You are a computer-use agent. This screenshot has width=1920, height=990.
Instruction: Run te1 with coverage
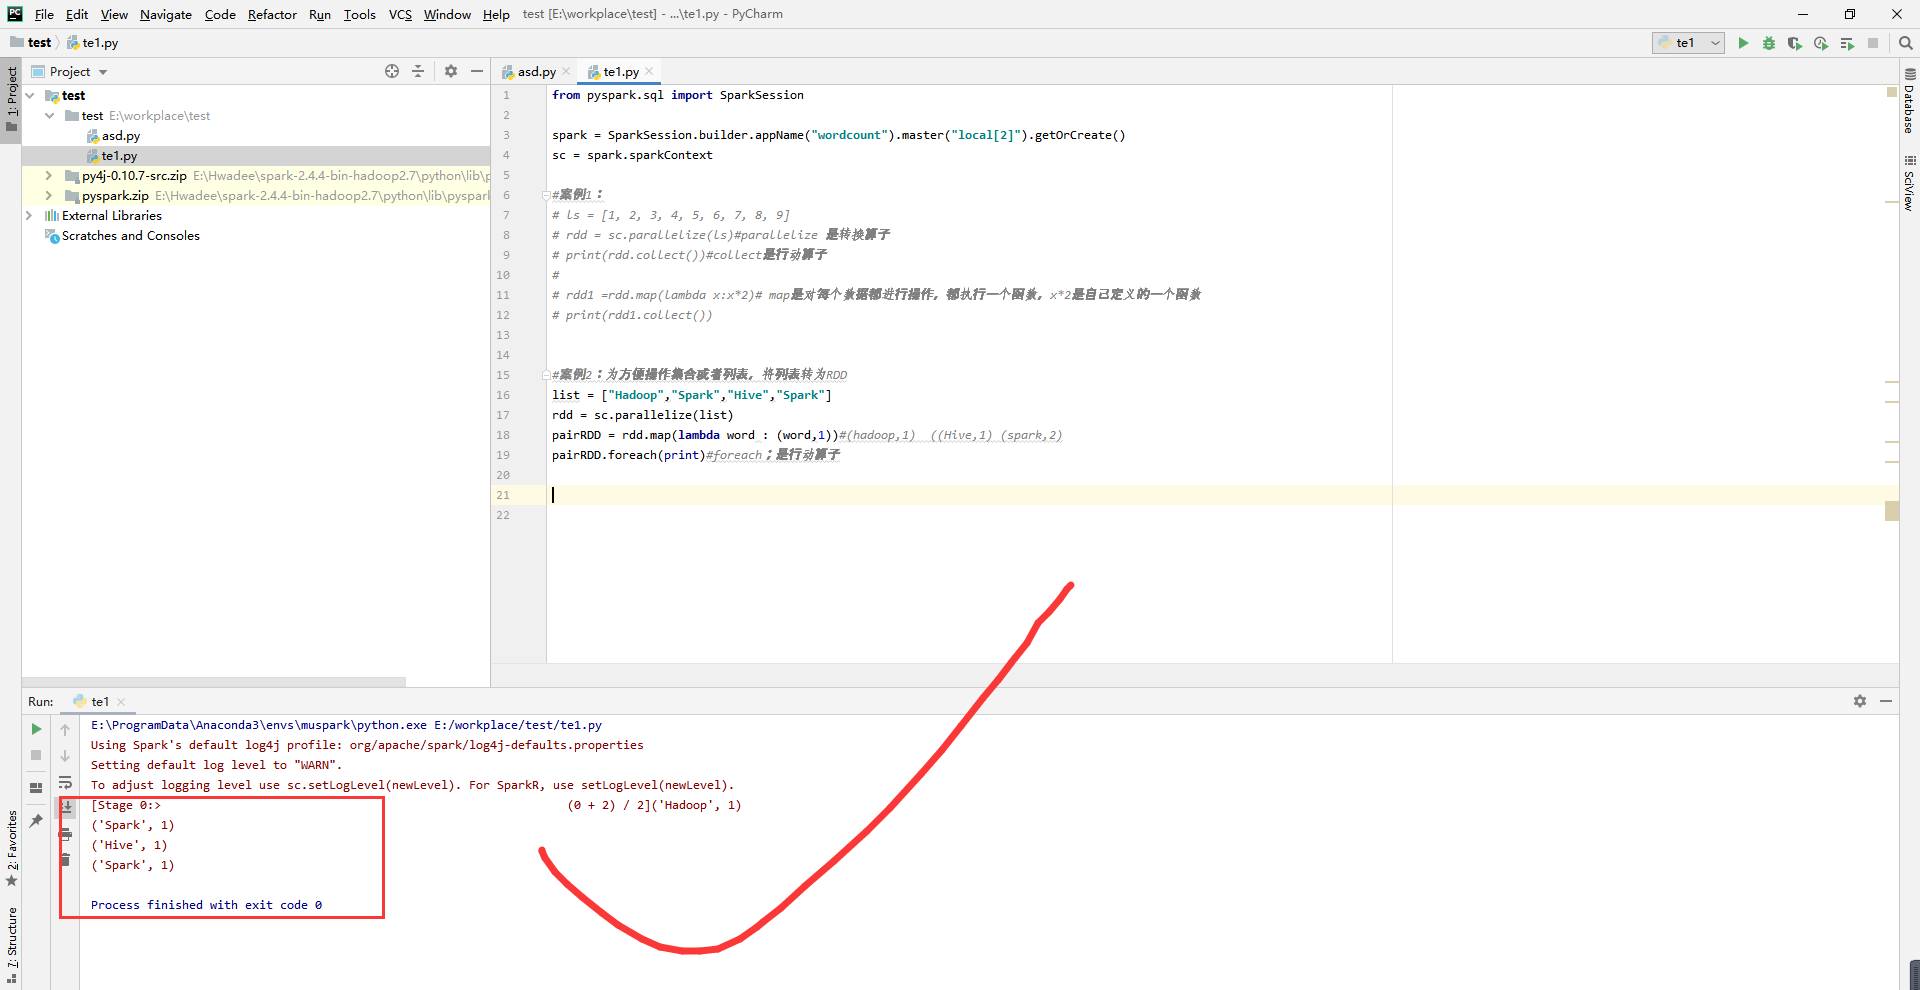1795,43
